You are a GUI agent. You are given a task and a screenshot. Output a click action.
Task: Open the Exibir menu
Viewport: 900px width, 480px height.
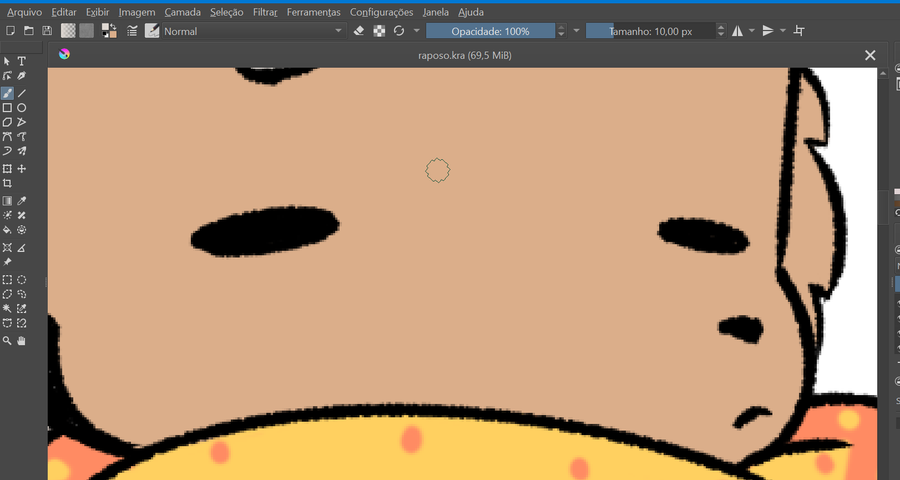(98, 12)
